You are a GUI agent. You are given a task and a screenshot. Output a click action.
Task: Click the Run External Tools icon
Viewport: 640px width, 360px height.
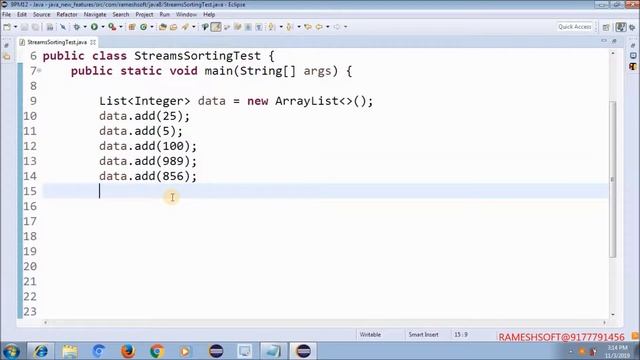tap(112, 27)
